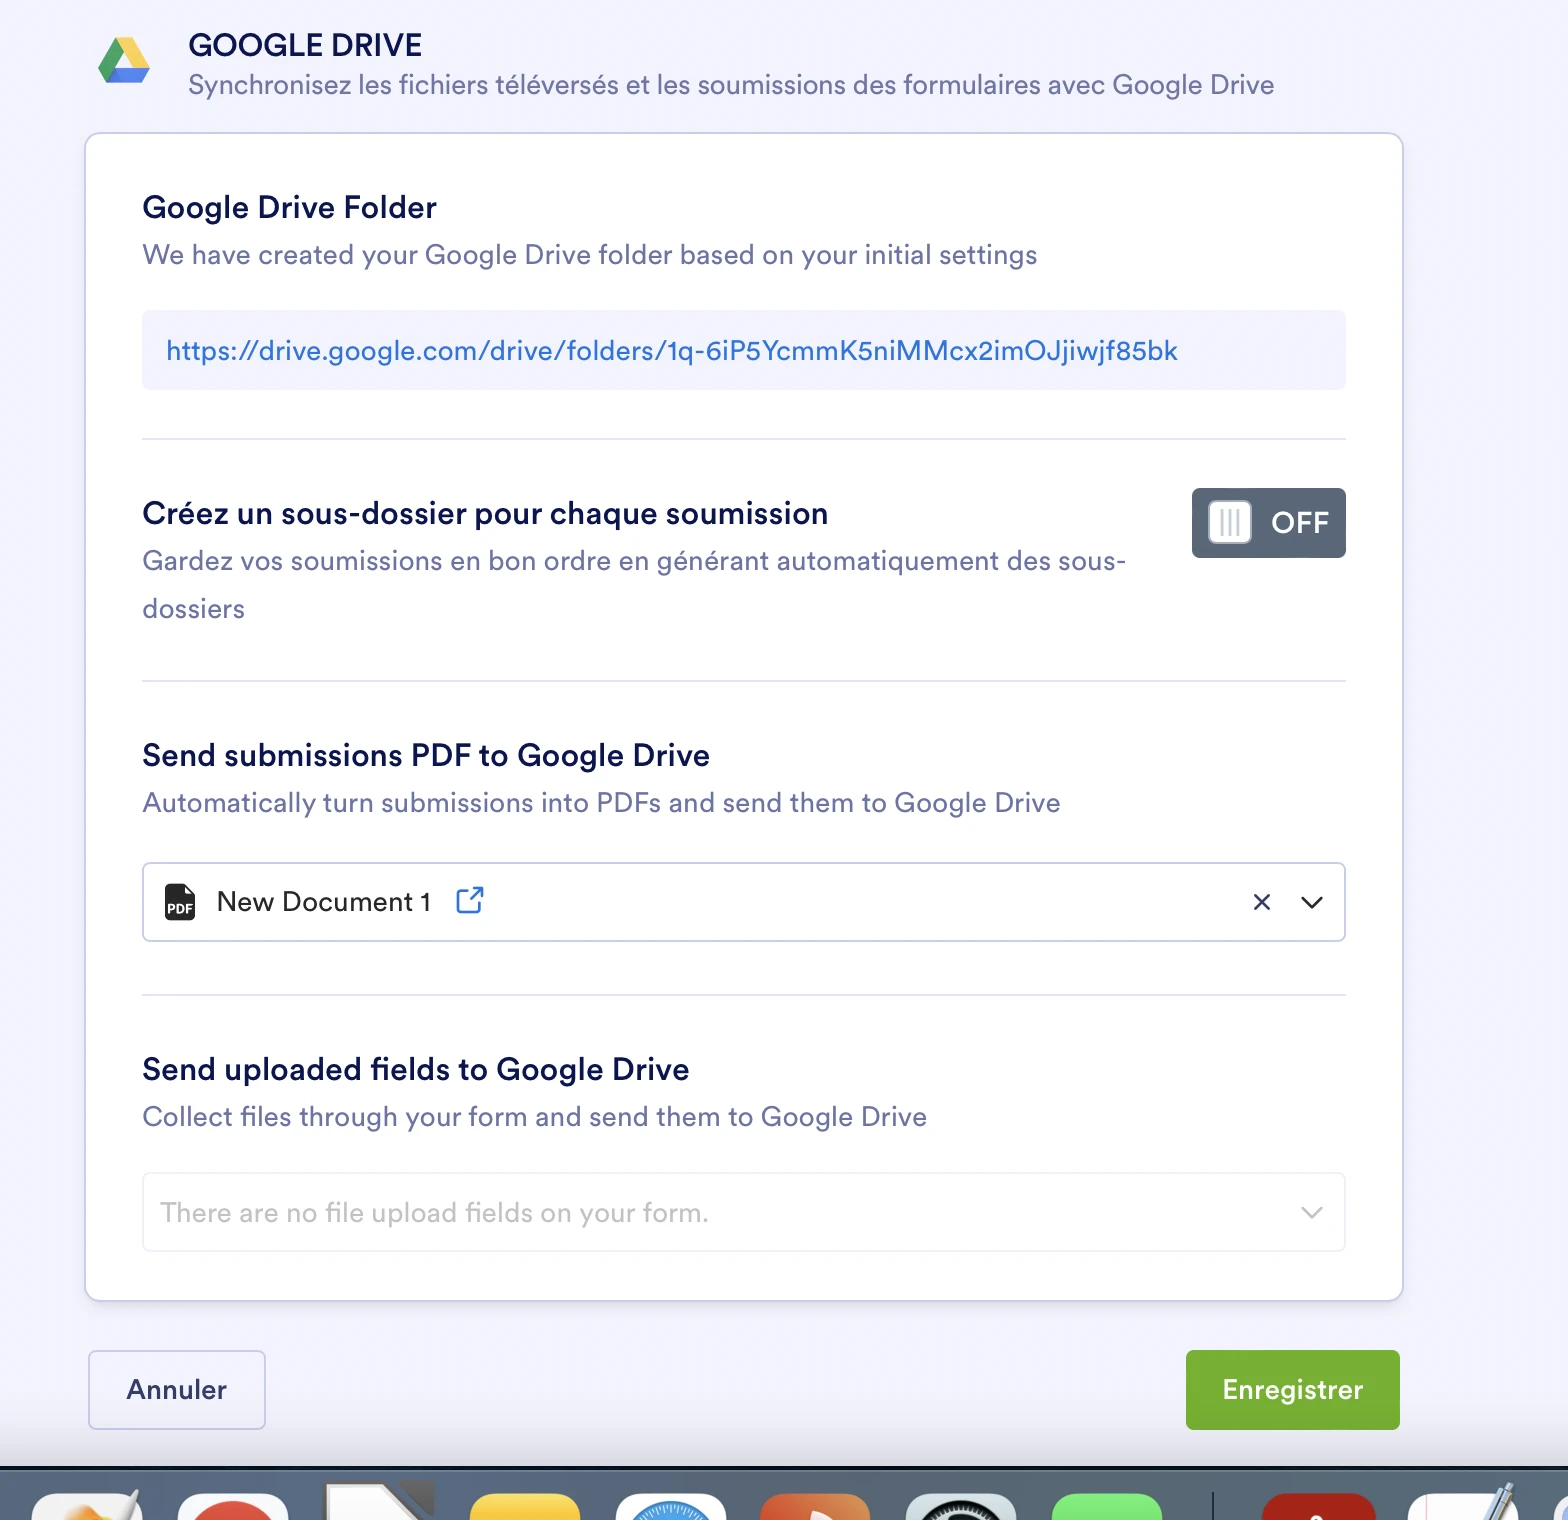Click the Annuler button
This screenshot has height=1520, width=1568.
[x=177, y=1390]
